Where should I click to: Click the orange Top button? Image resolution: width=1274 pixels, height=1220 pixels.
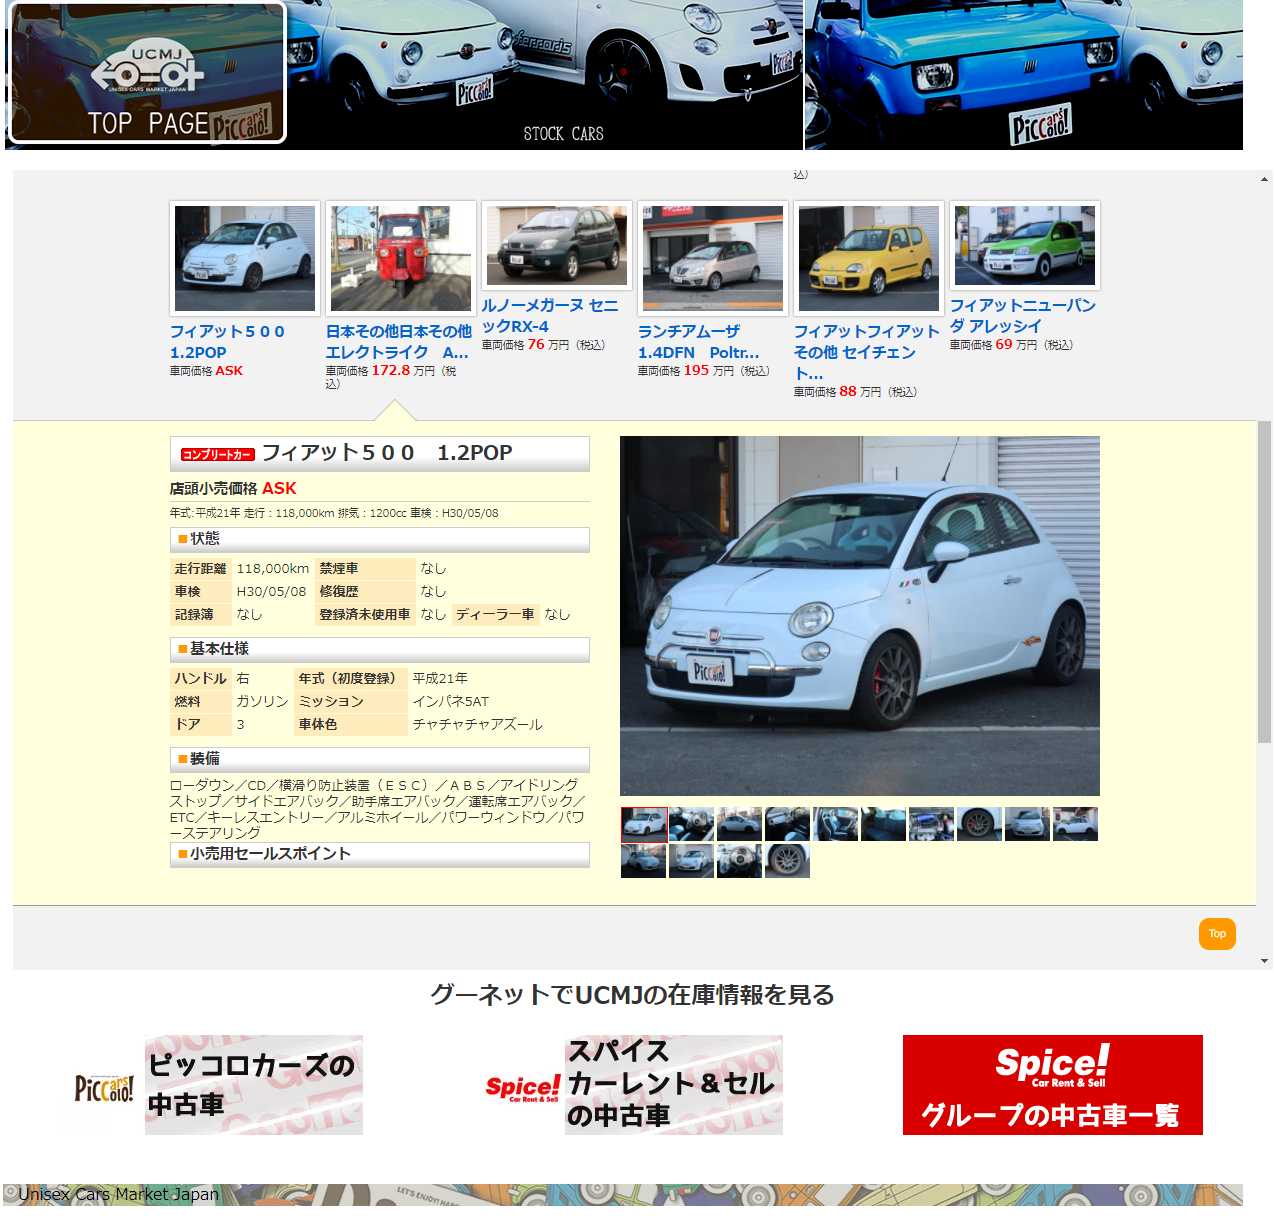(x=1217, y=934)
